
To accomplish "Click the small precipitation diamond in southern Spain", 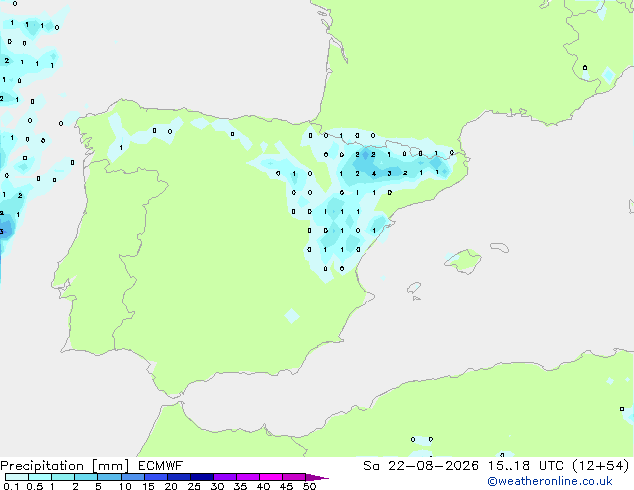I will pyautogui.click(x=292, y=316).
